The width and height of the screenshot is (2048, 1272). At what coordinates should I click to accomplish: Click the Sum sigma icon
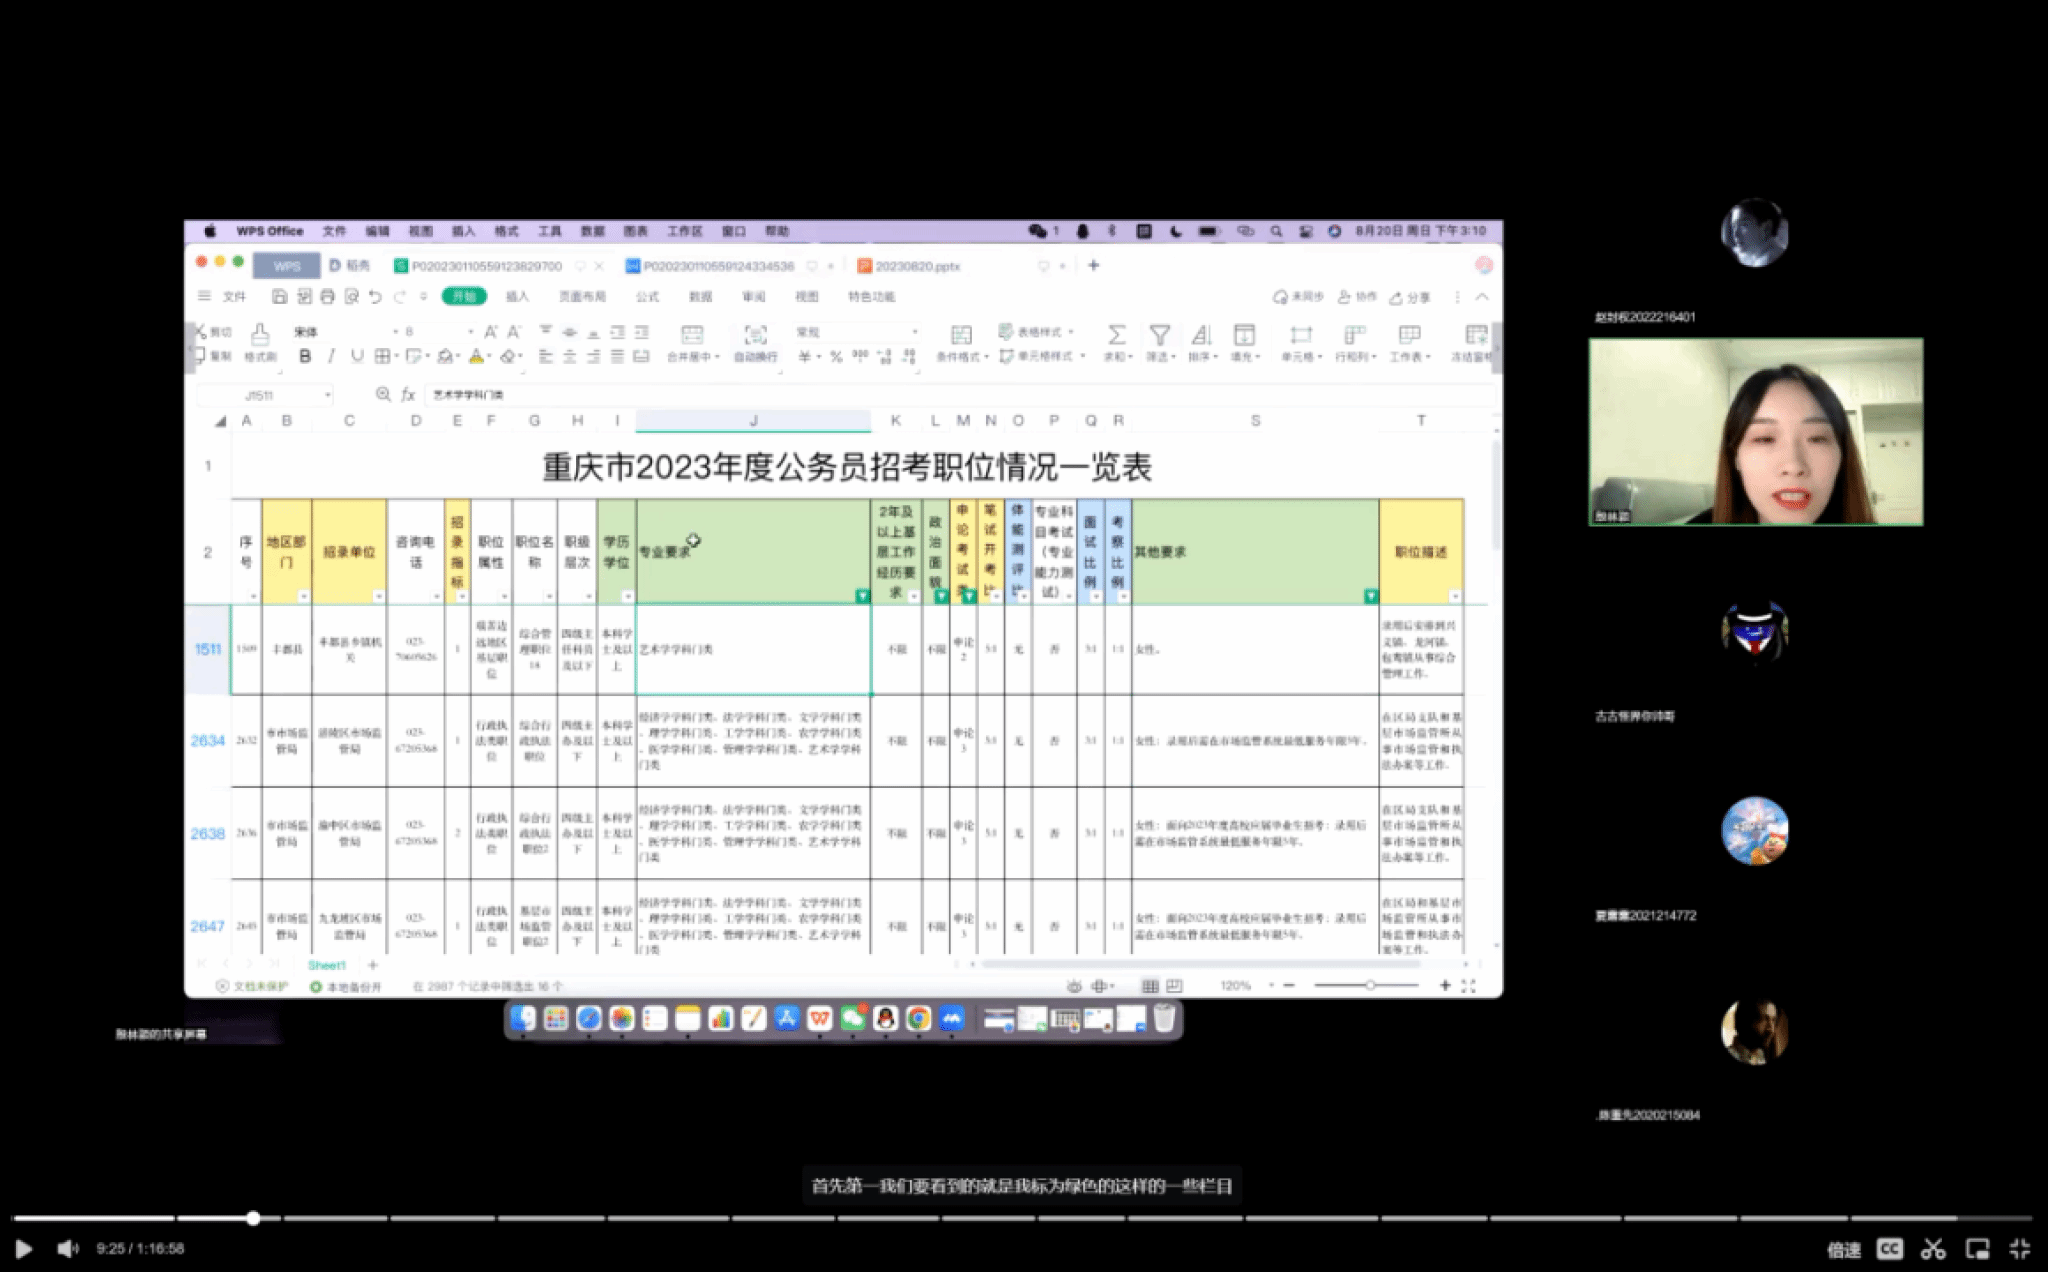pos(1116,335)
